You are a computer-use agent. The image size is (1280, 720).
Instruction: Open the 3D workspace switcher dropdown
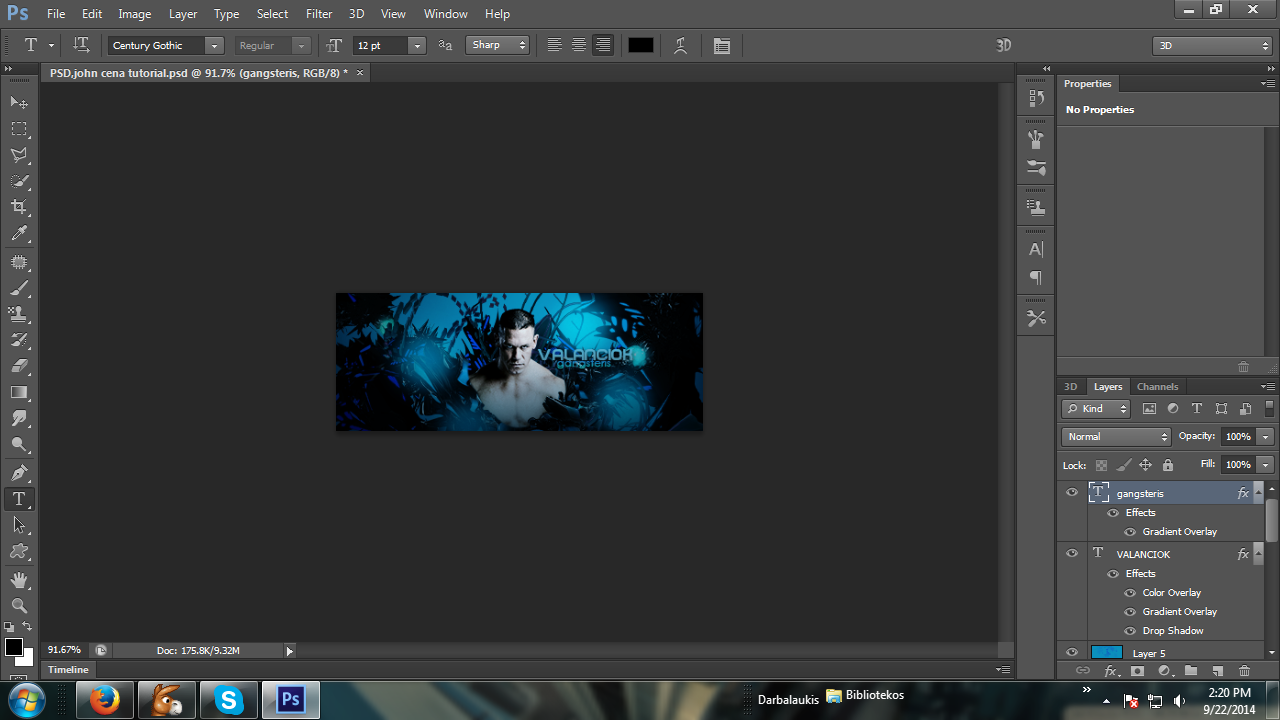pos(1212,46)
